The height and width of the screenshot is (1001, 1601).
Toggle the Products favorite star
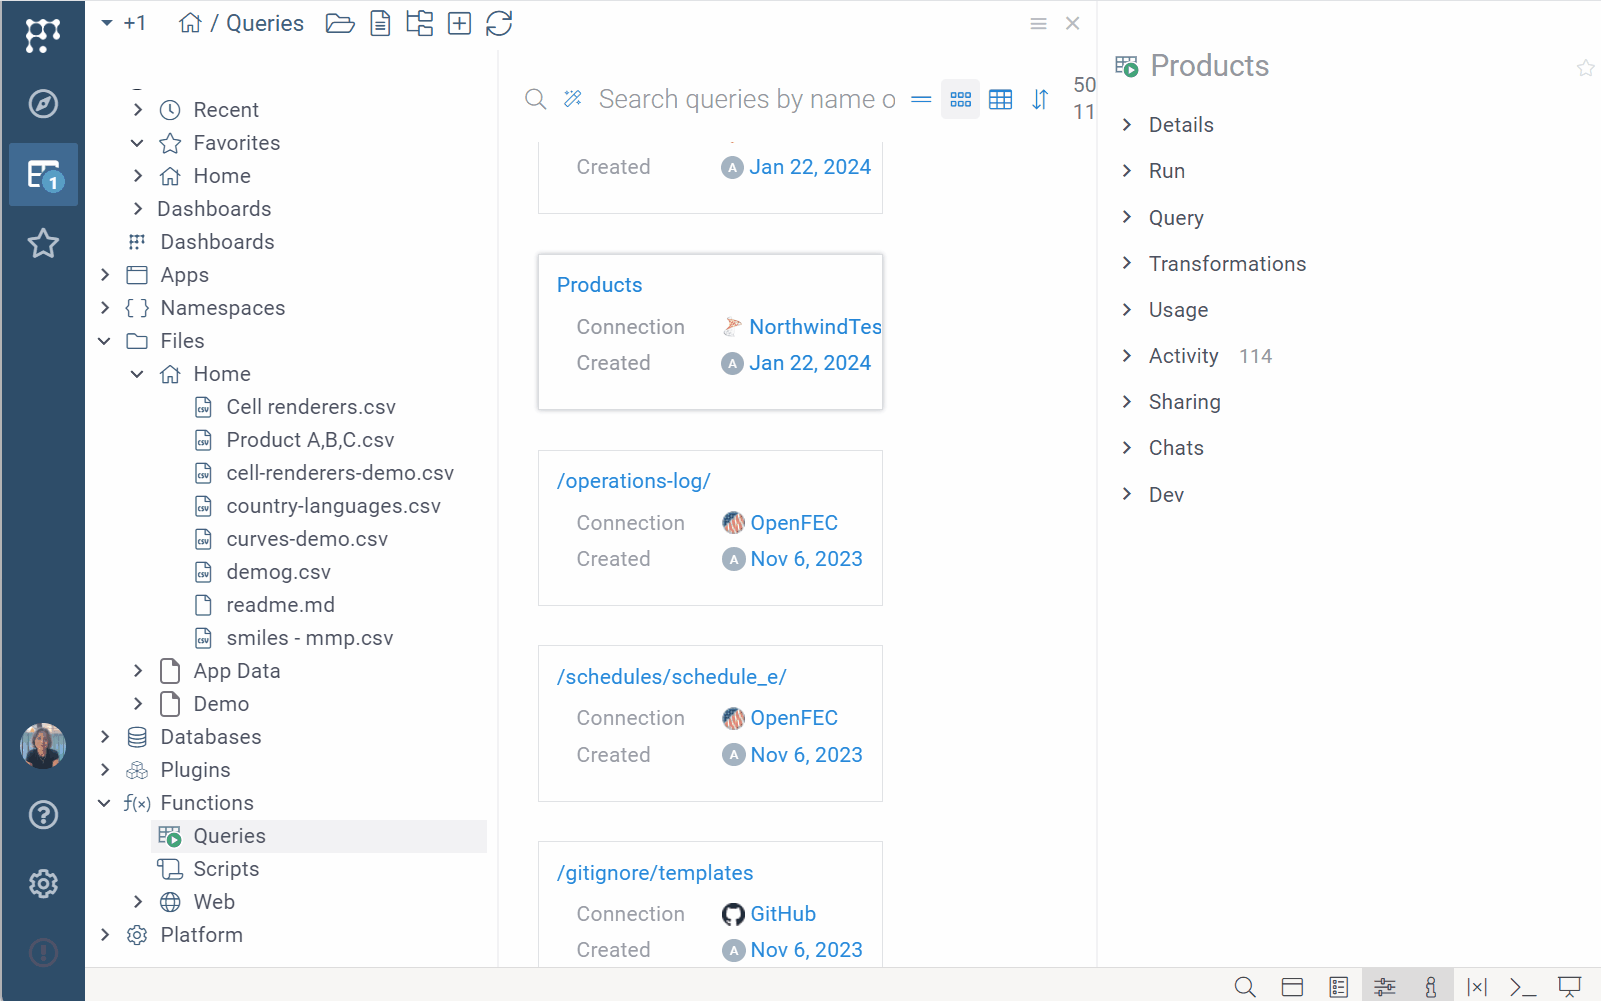(x=1585, y=68)
